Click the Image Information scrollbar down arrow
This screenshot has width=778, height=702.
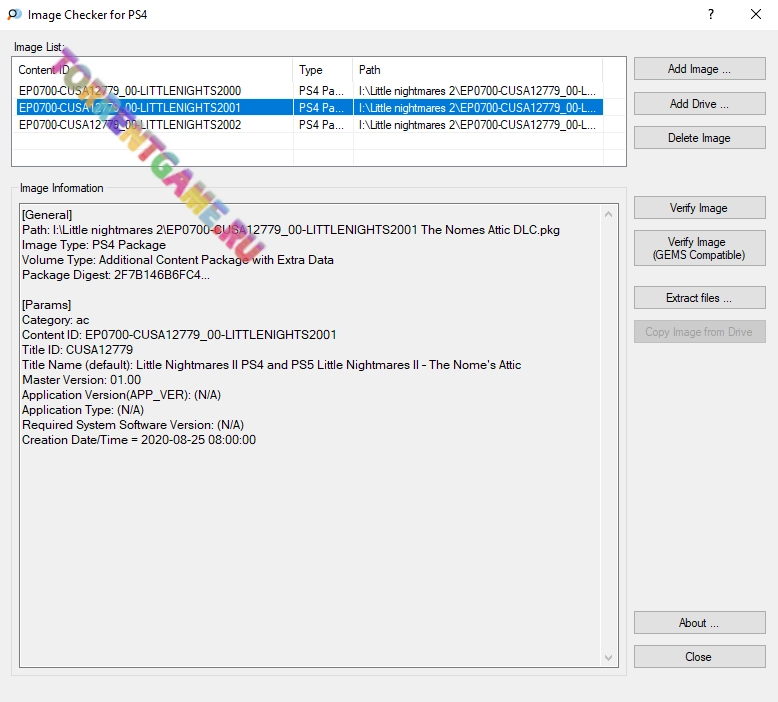click(x=608, y=657)
